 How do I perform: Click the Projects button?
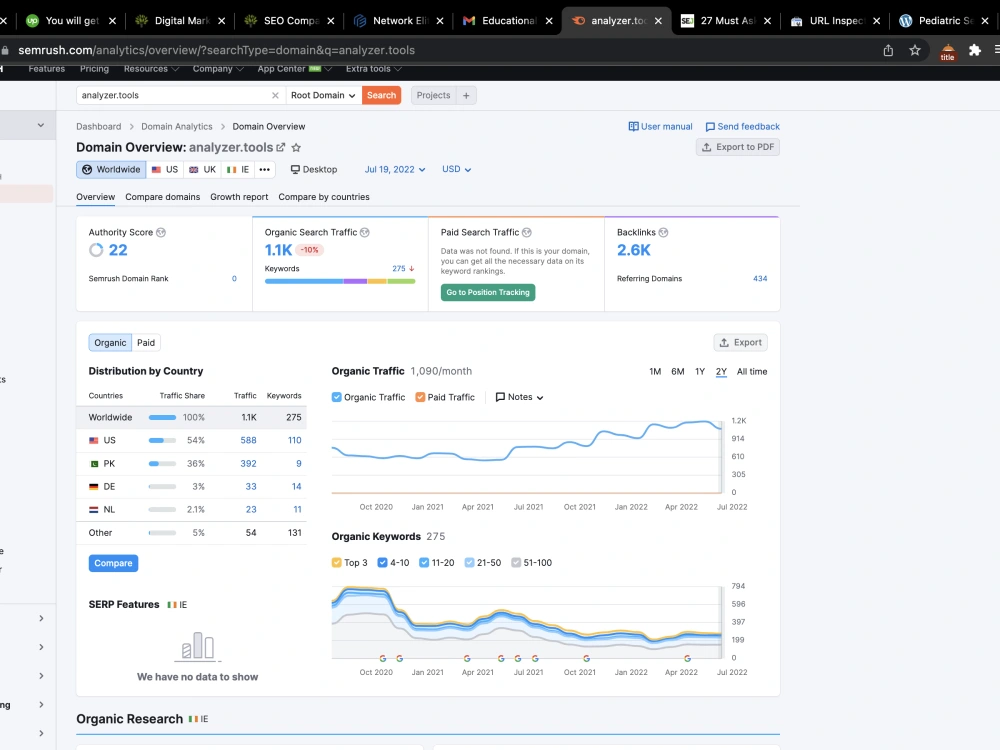click(434, 95)
